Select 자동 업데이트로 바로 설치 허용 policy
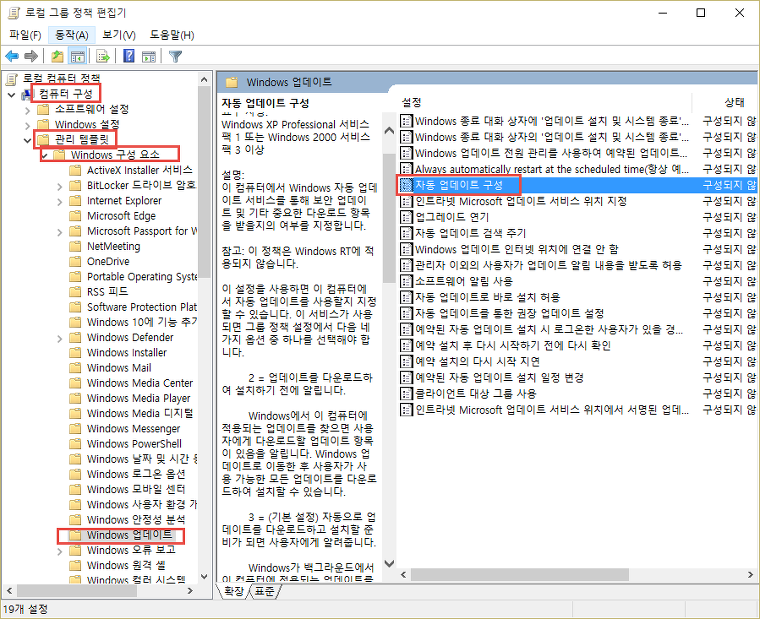Screen dimensions: 760x619 click(x=488, y=297)
